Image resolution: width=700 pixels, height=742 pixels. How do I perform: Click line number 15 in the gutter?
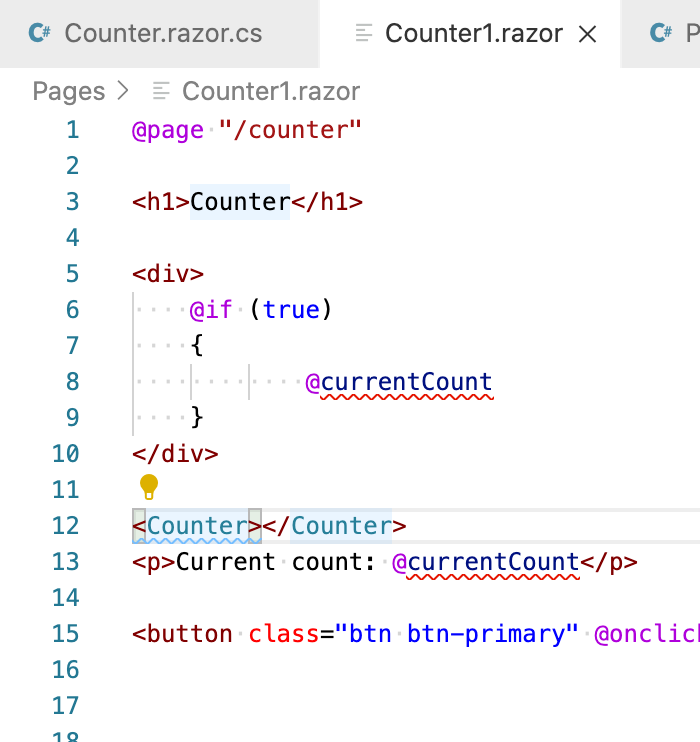point(65,634)
